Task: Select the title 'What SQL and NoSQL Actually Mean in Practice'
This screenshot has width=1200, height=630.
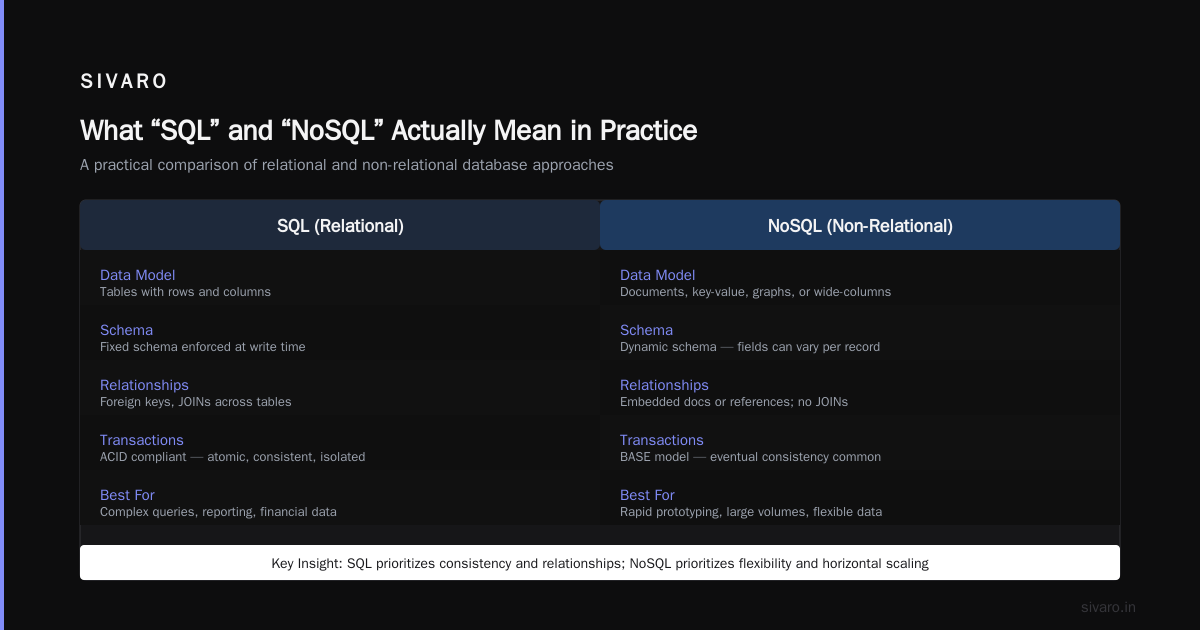Action: [389, 131]
